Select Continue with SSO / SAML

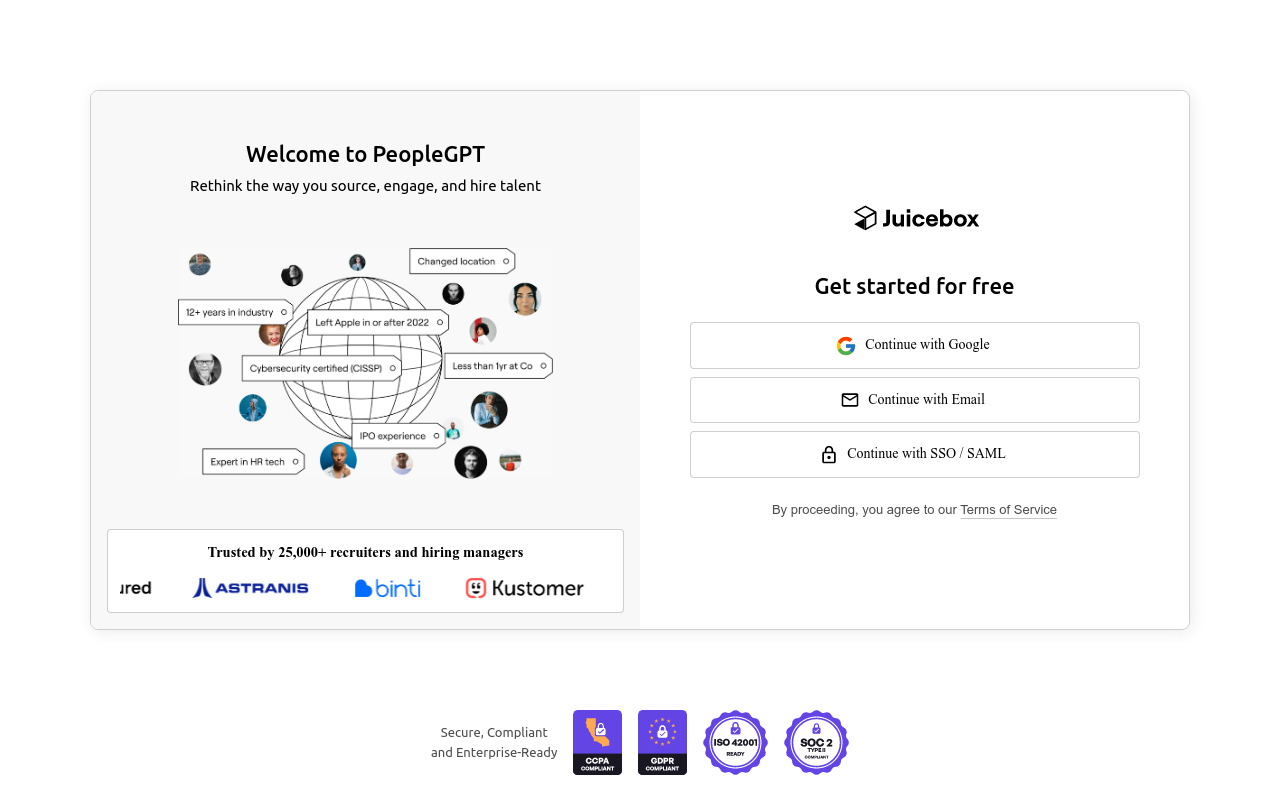click(914, 454)
